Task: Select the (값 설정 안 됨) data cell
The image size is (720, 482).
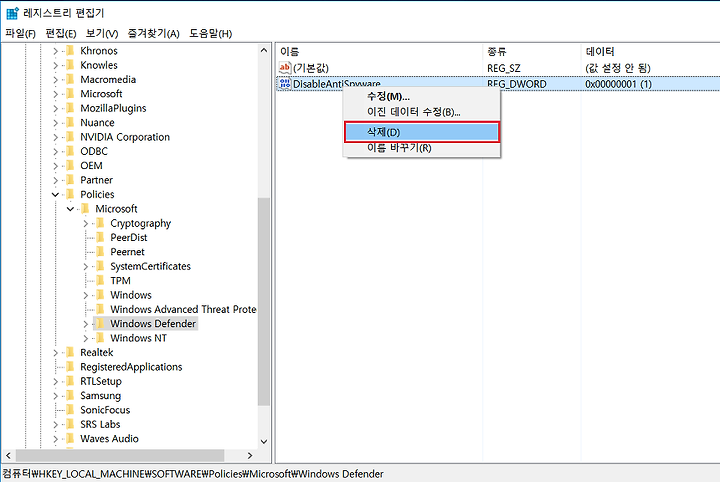Action: (x=618, y=68)
